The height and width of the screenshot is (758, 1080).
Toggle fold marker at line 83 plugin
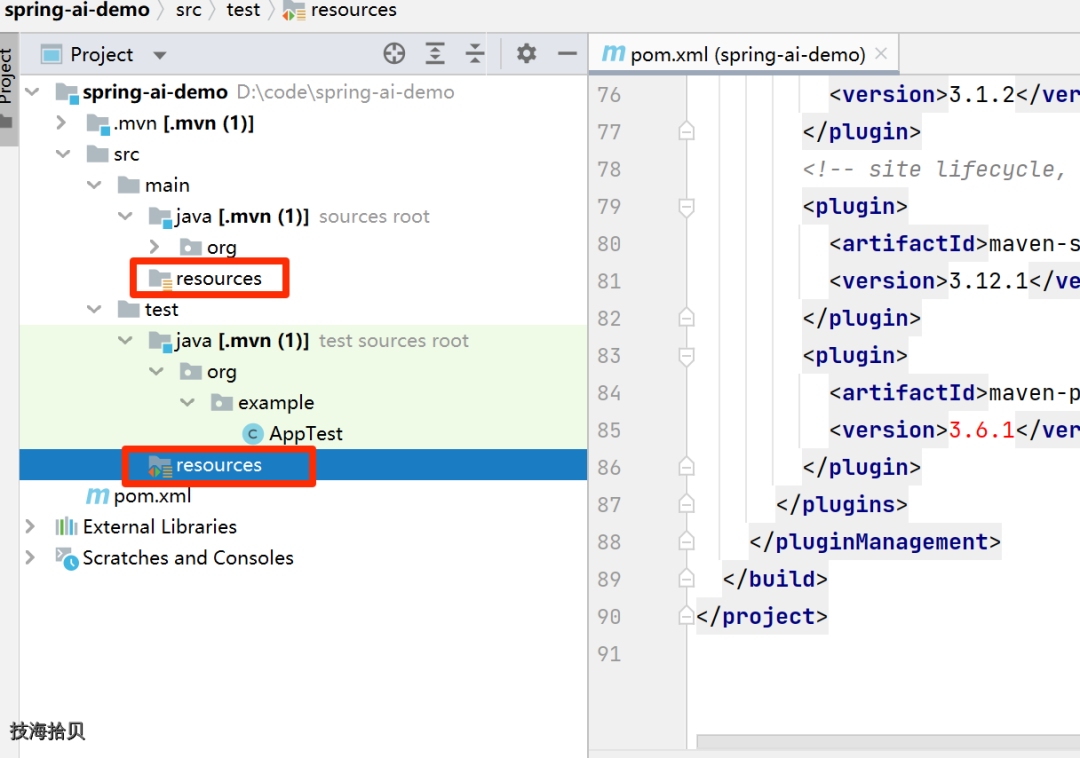pyautogui.click(x=686, y=356)
